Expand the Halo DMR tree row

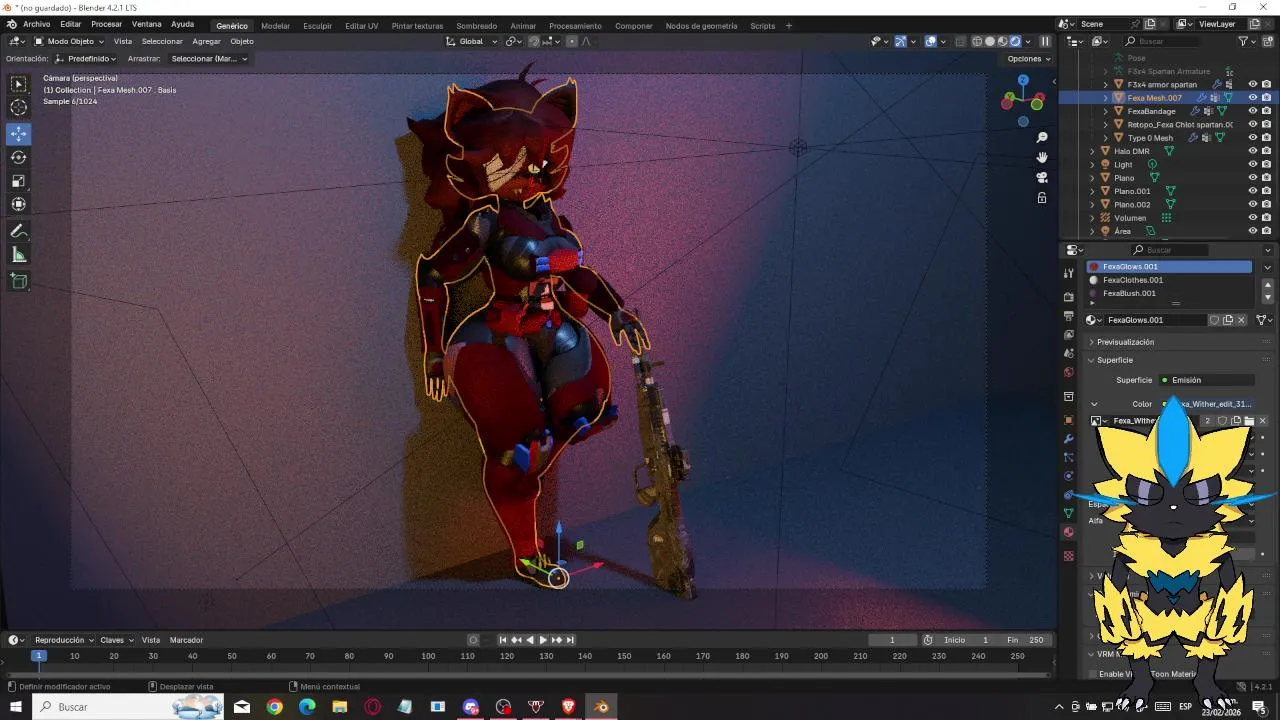coord(1092,151)
